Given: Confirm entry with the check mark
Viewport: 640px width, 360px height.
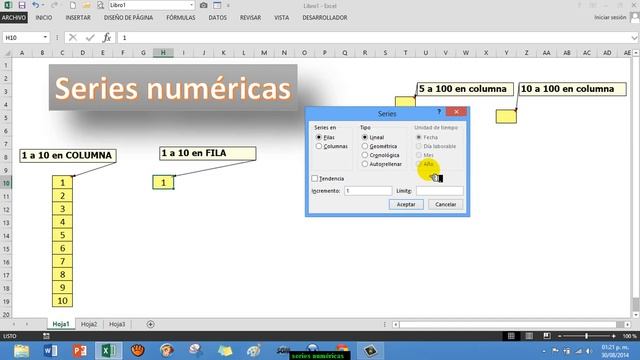Looking at the screenshot, I should [x=90, y=38].
